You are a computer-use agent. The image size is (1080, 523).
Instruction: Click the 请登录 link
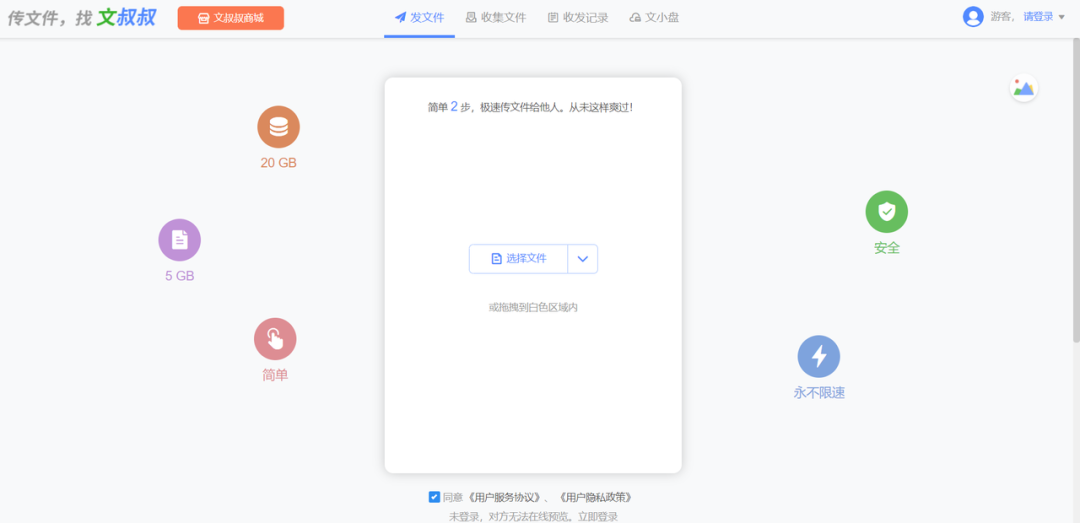(x=1038, y=17)
